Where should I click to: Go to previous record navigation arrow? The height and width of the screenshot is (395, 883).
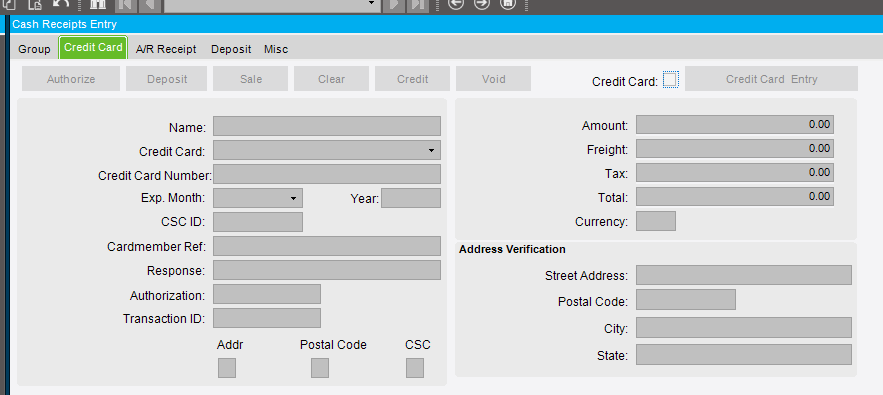[x=150, y=5]
